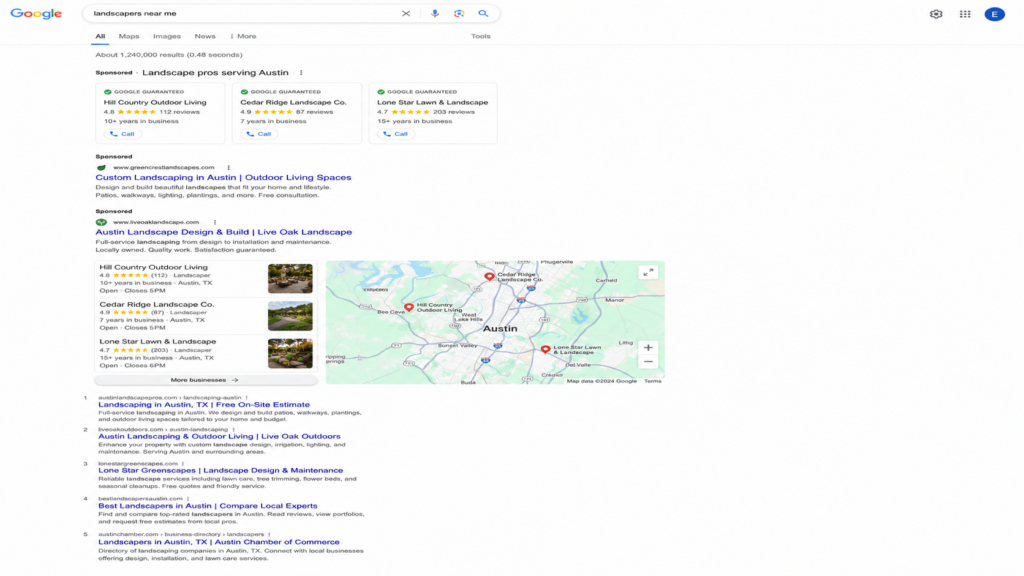Click the '112 reviews' text
The width and height of the screenshot is (1024, 576).
tap(180, 112)
